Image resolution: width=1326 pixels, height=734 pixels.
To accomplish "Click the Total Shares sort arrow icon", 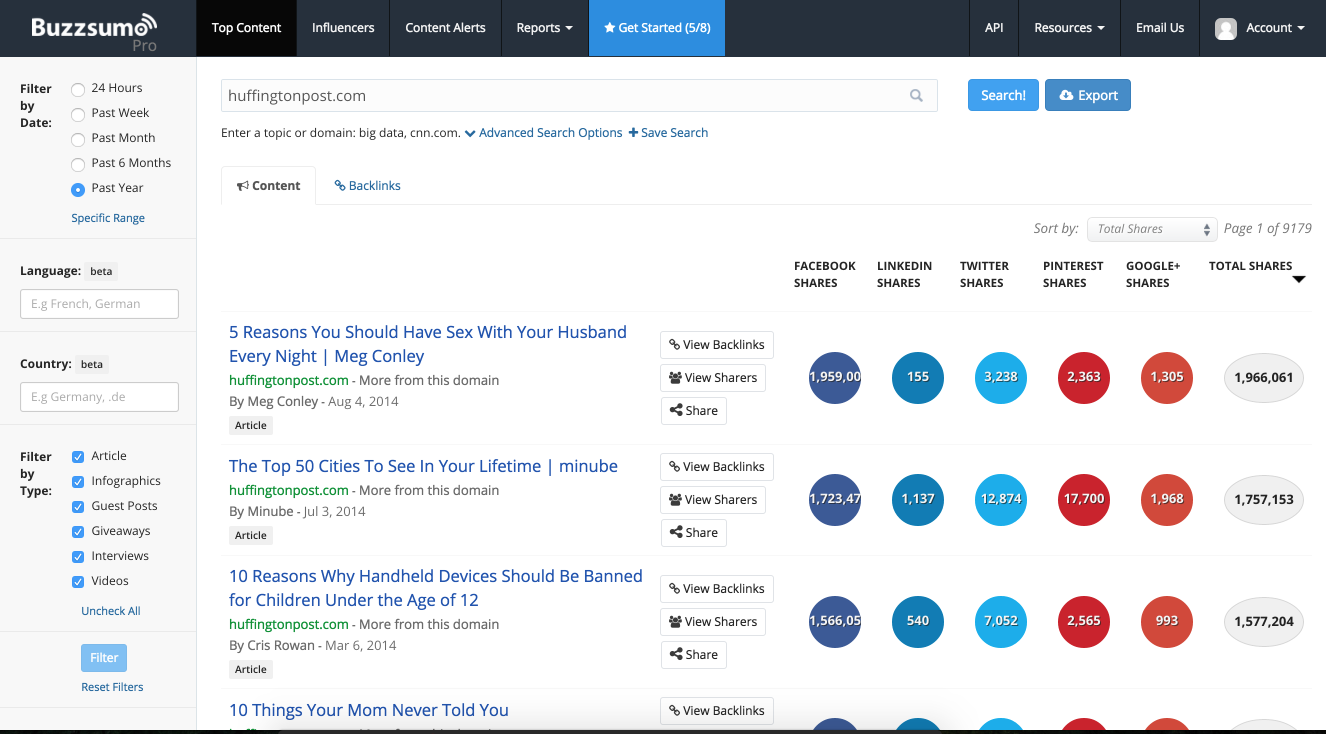I will pyautogui.click(x=1299, y=280).
